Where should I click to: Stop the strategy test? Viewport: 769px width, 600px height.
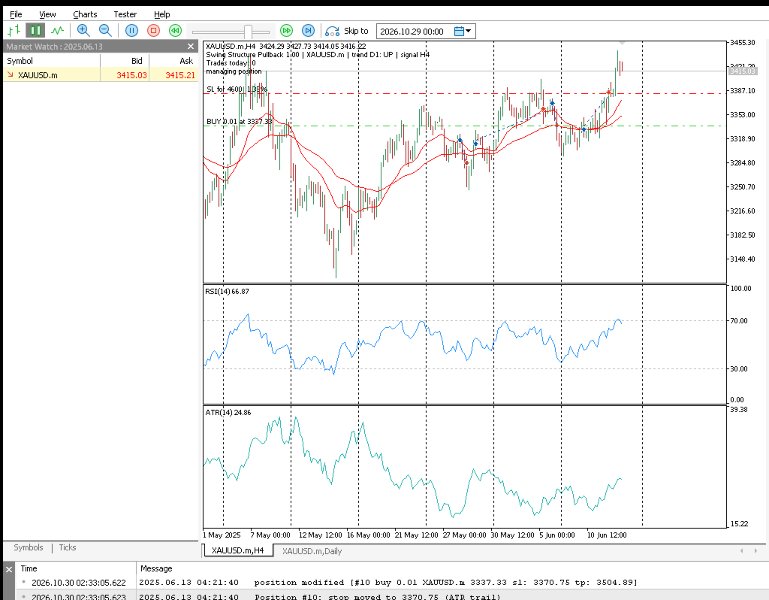click(x=154, y=30)
